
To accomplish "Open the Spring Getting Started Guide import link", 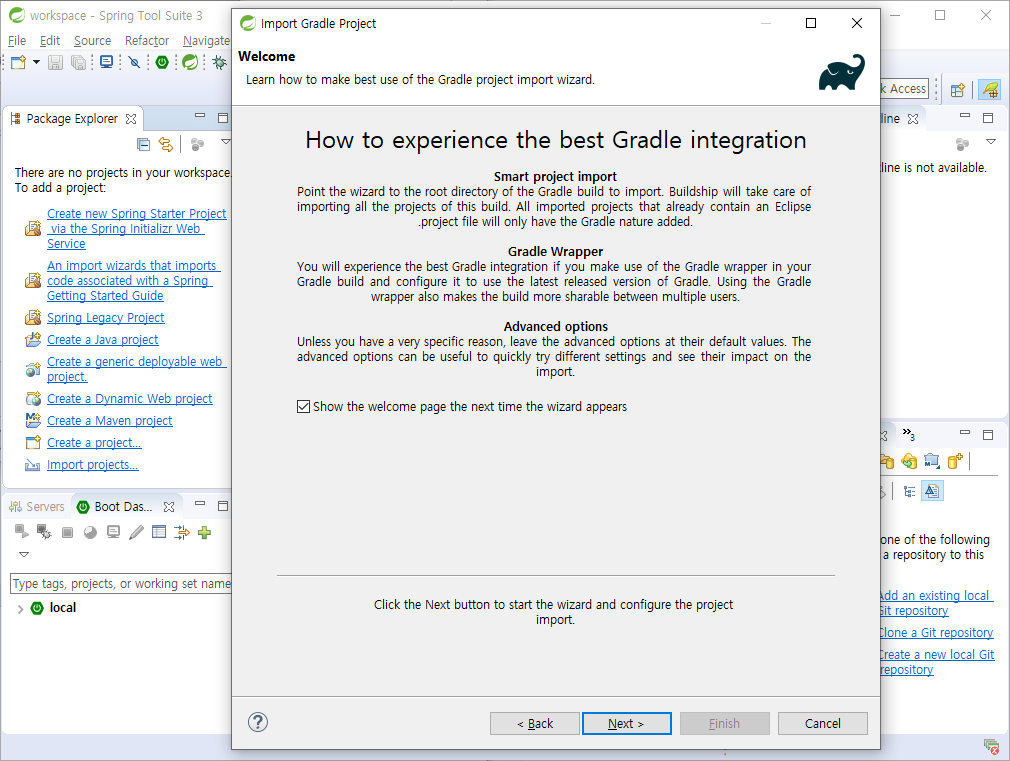I will click(x=133, y=280).
